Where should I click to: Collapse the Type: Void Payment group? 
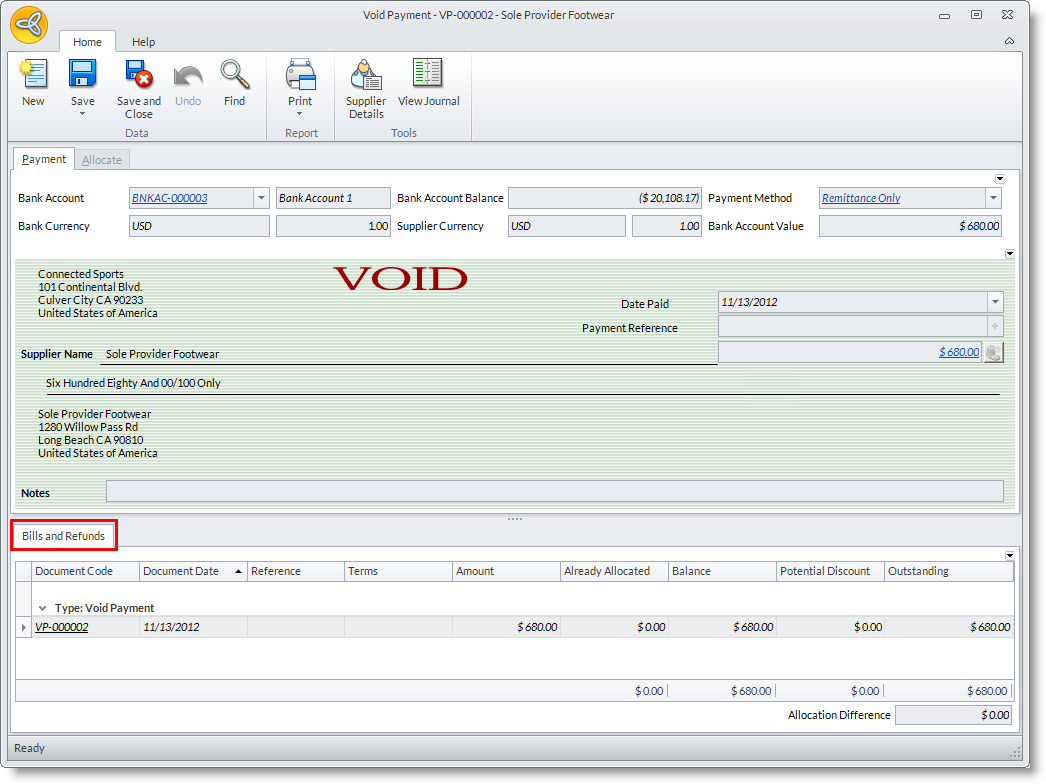pyautogui.click(x=43, y=608)
